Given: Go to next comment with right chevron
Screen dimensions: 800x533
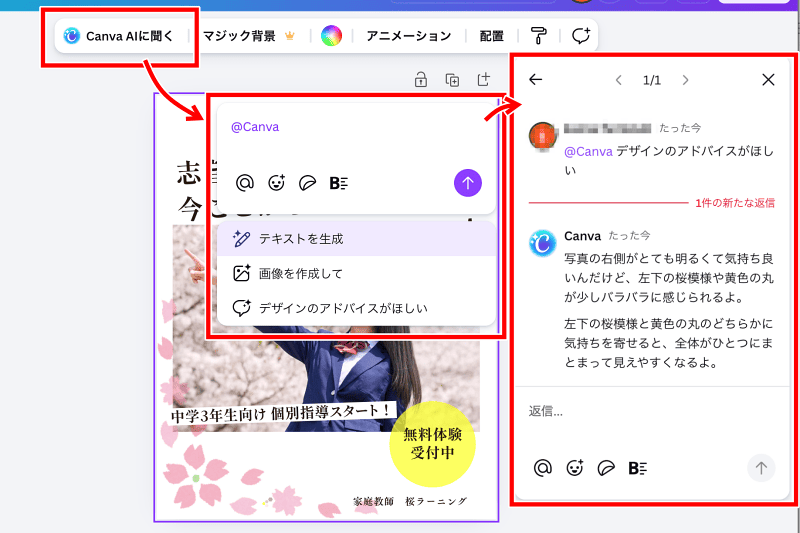Looking at the screenshot, I should click(685, 80).
